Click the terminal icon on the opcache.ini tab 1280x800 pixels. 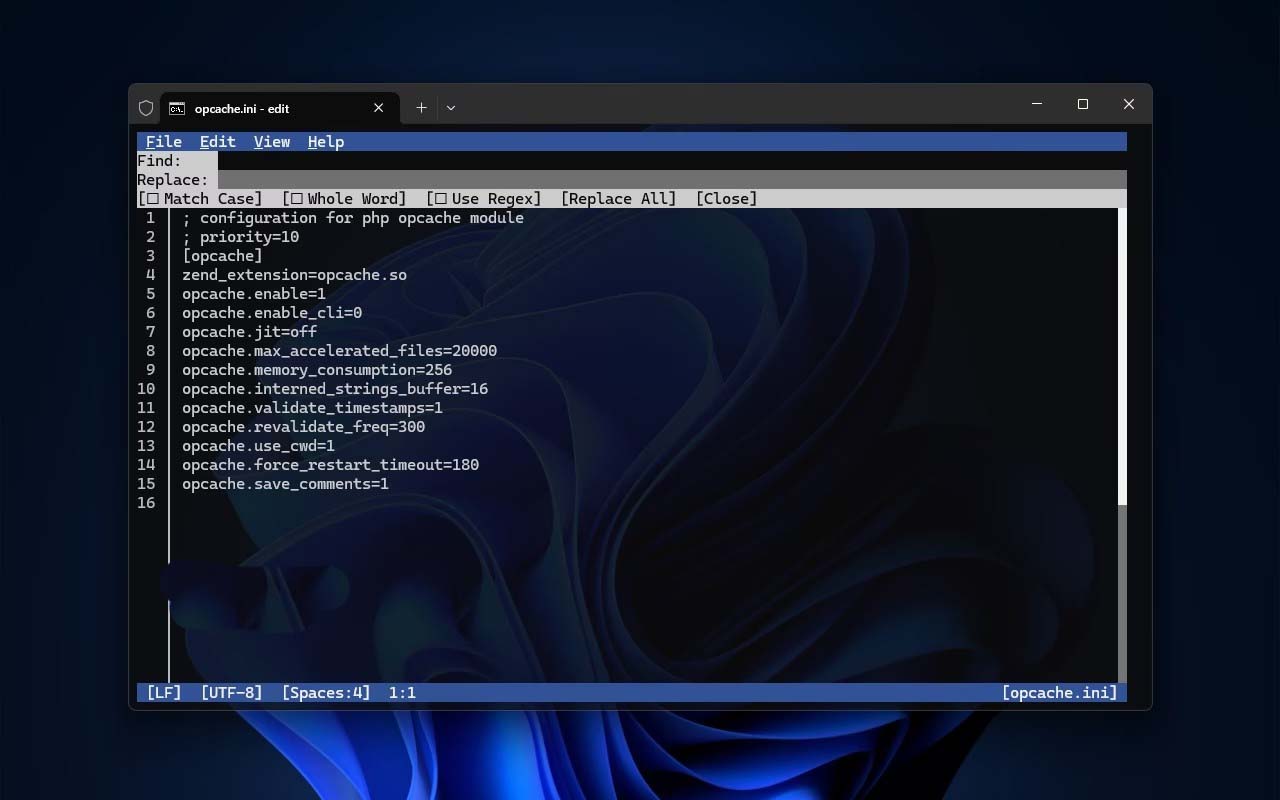[177, 108]
